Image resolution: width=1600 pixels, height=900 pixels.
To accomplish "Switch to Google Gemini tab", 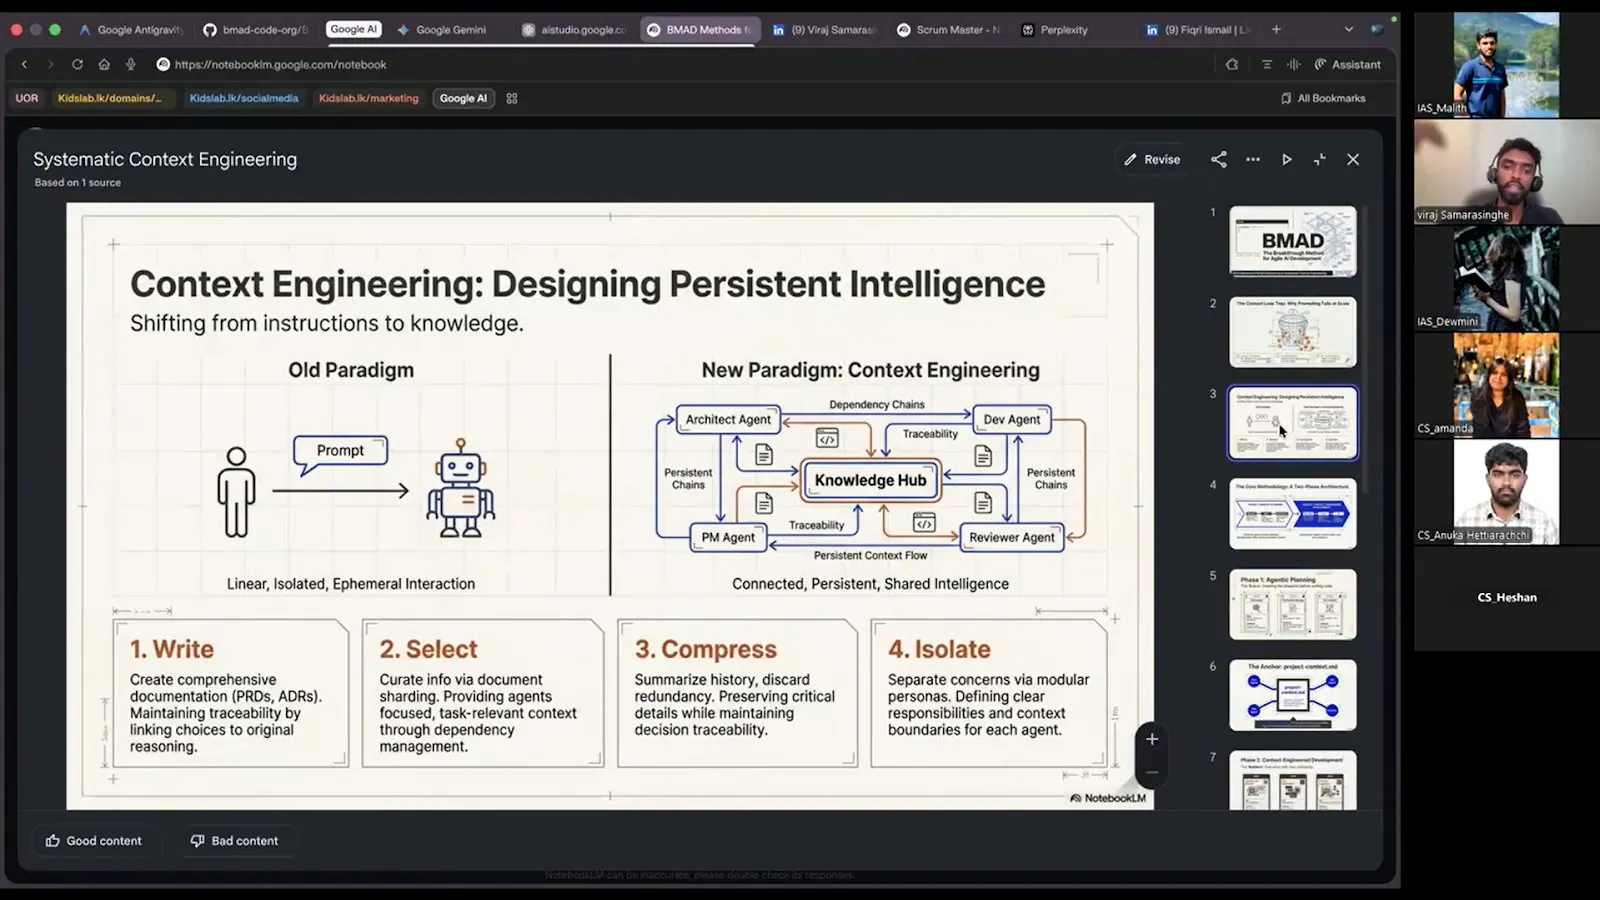I will tap(442, 30).
